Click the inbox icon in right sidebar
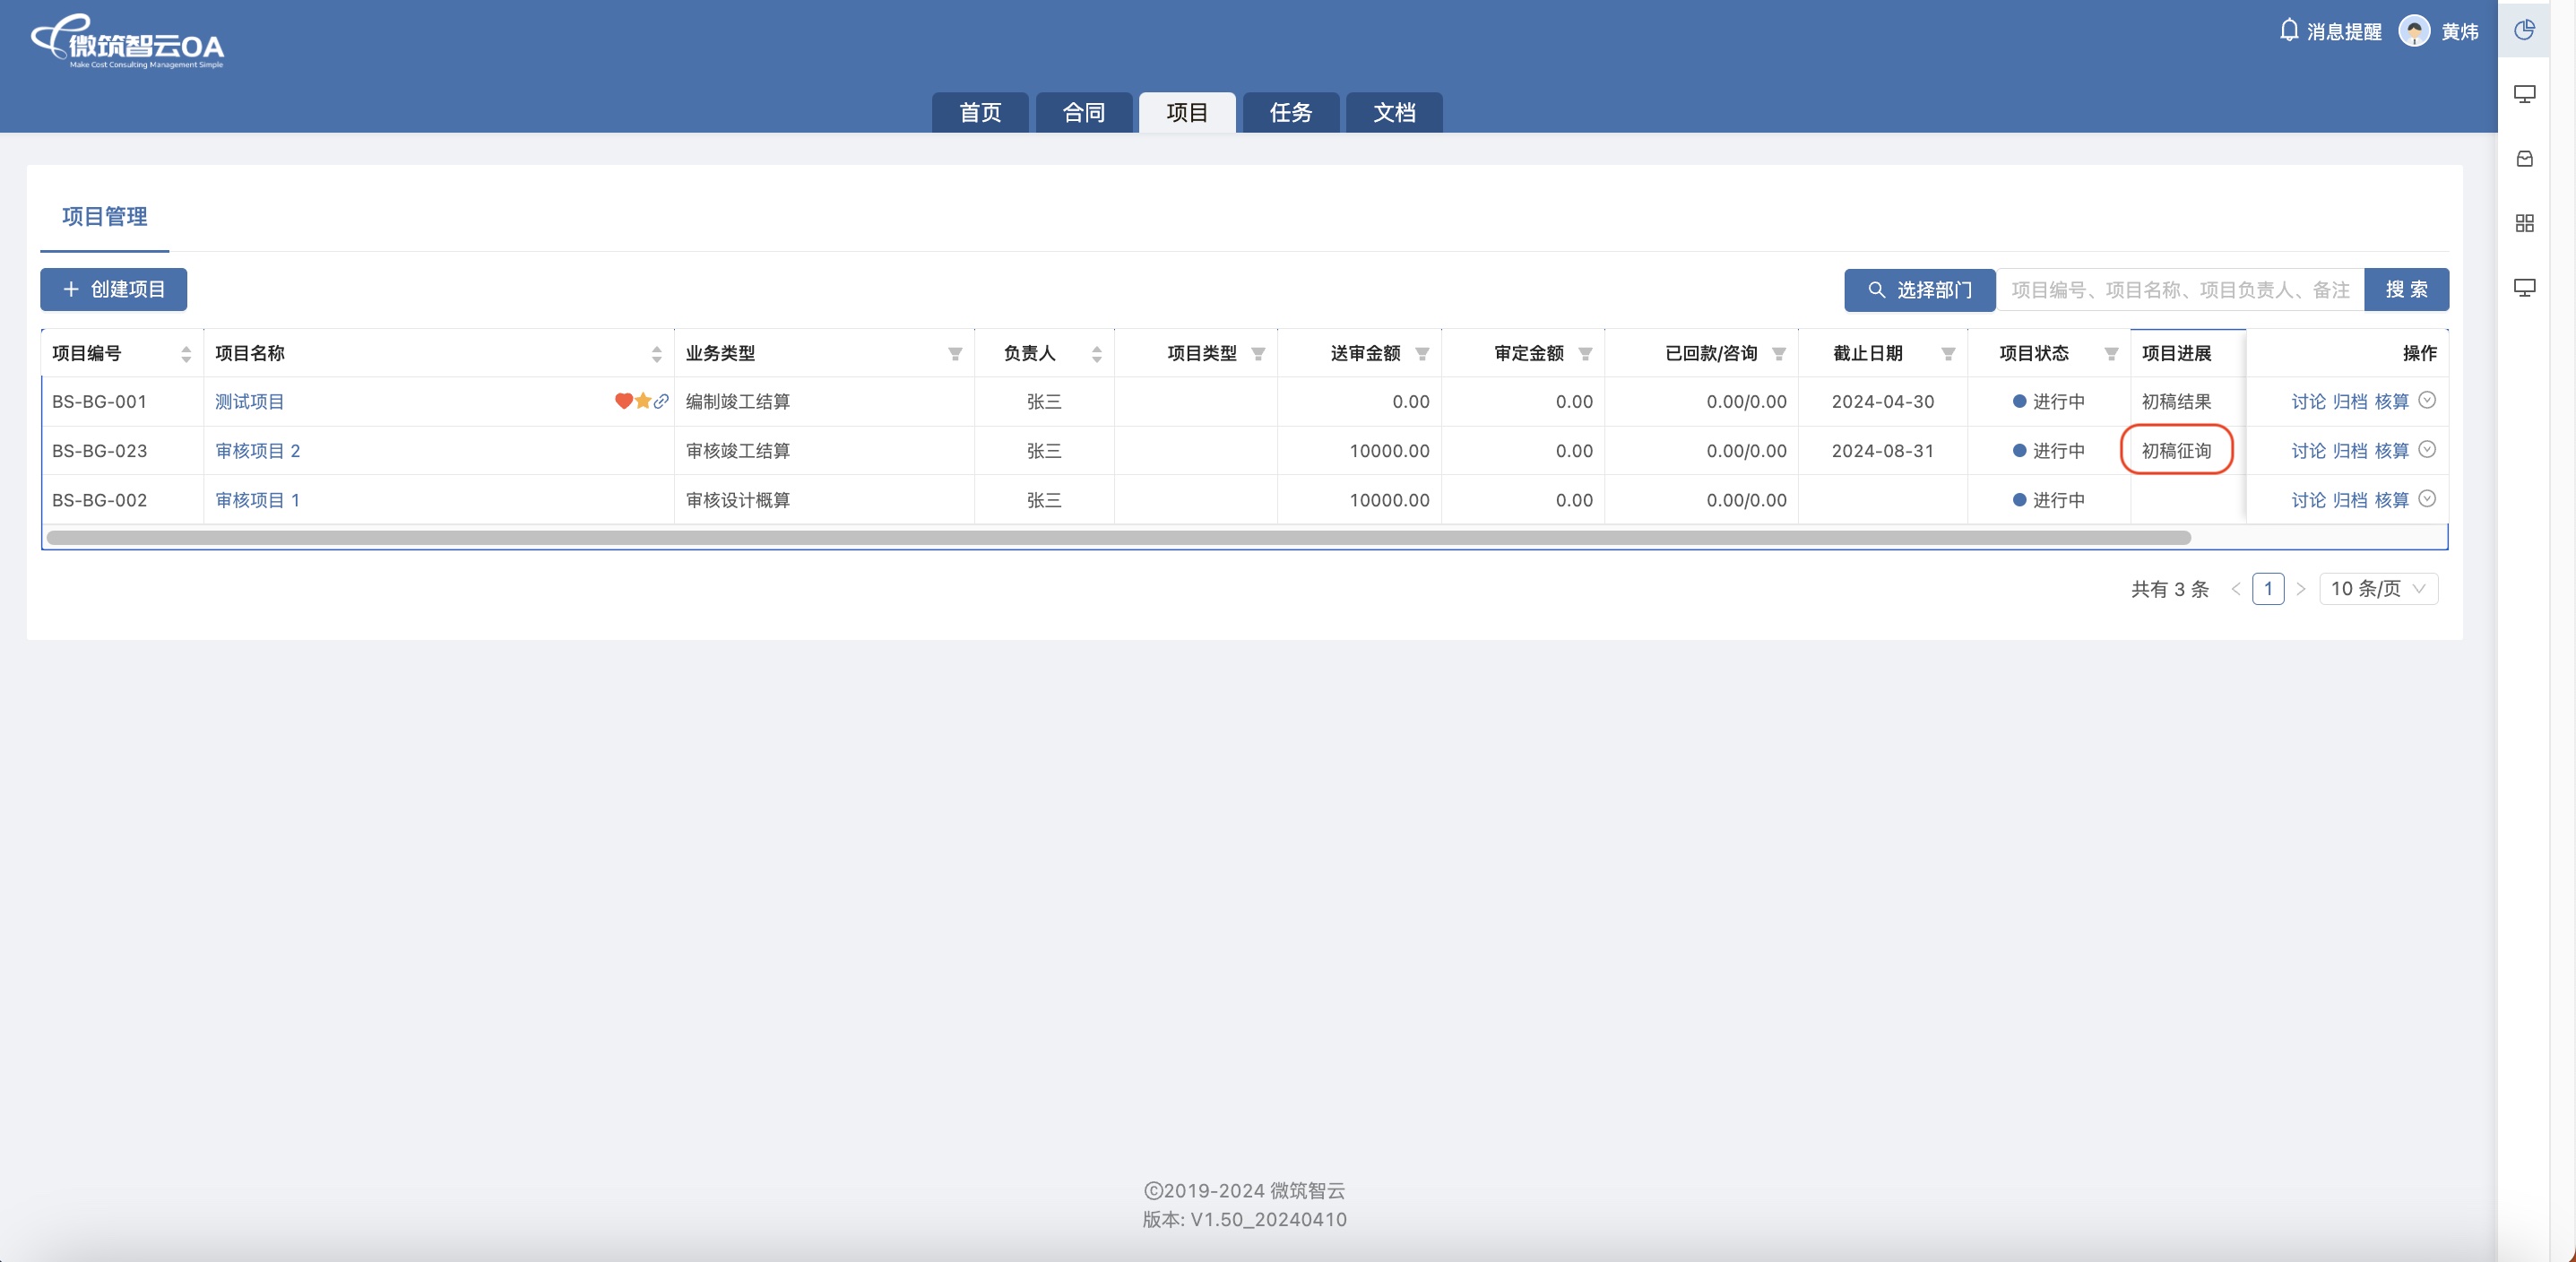Screen dimensions: 2576x1262 tap(2524, 159)
